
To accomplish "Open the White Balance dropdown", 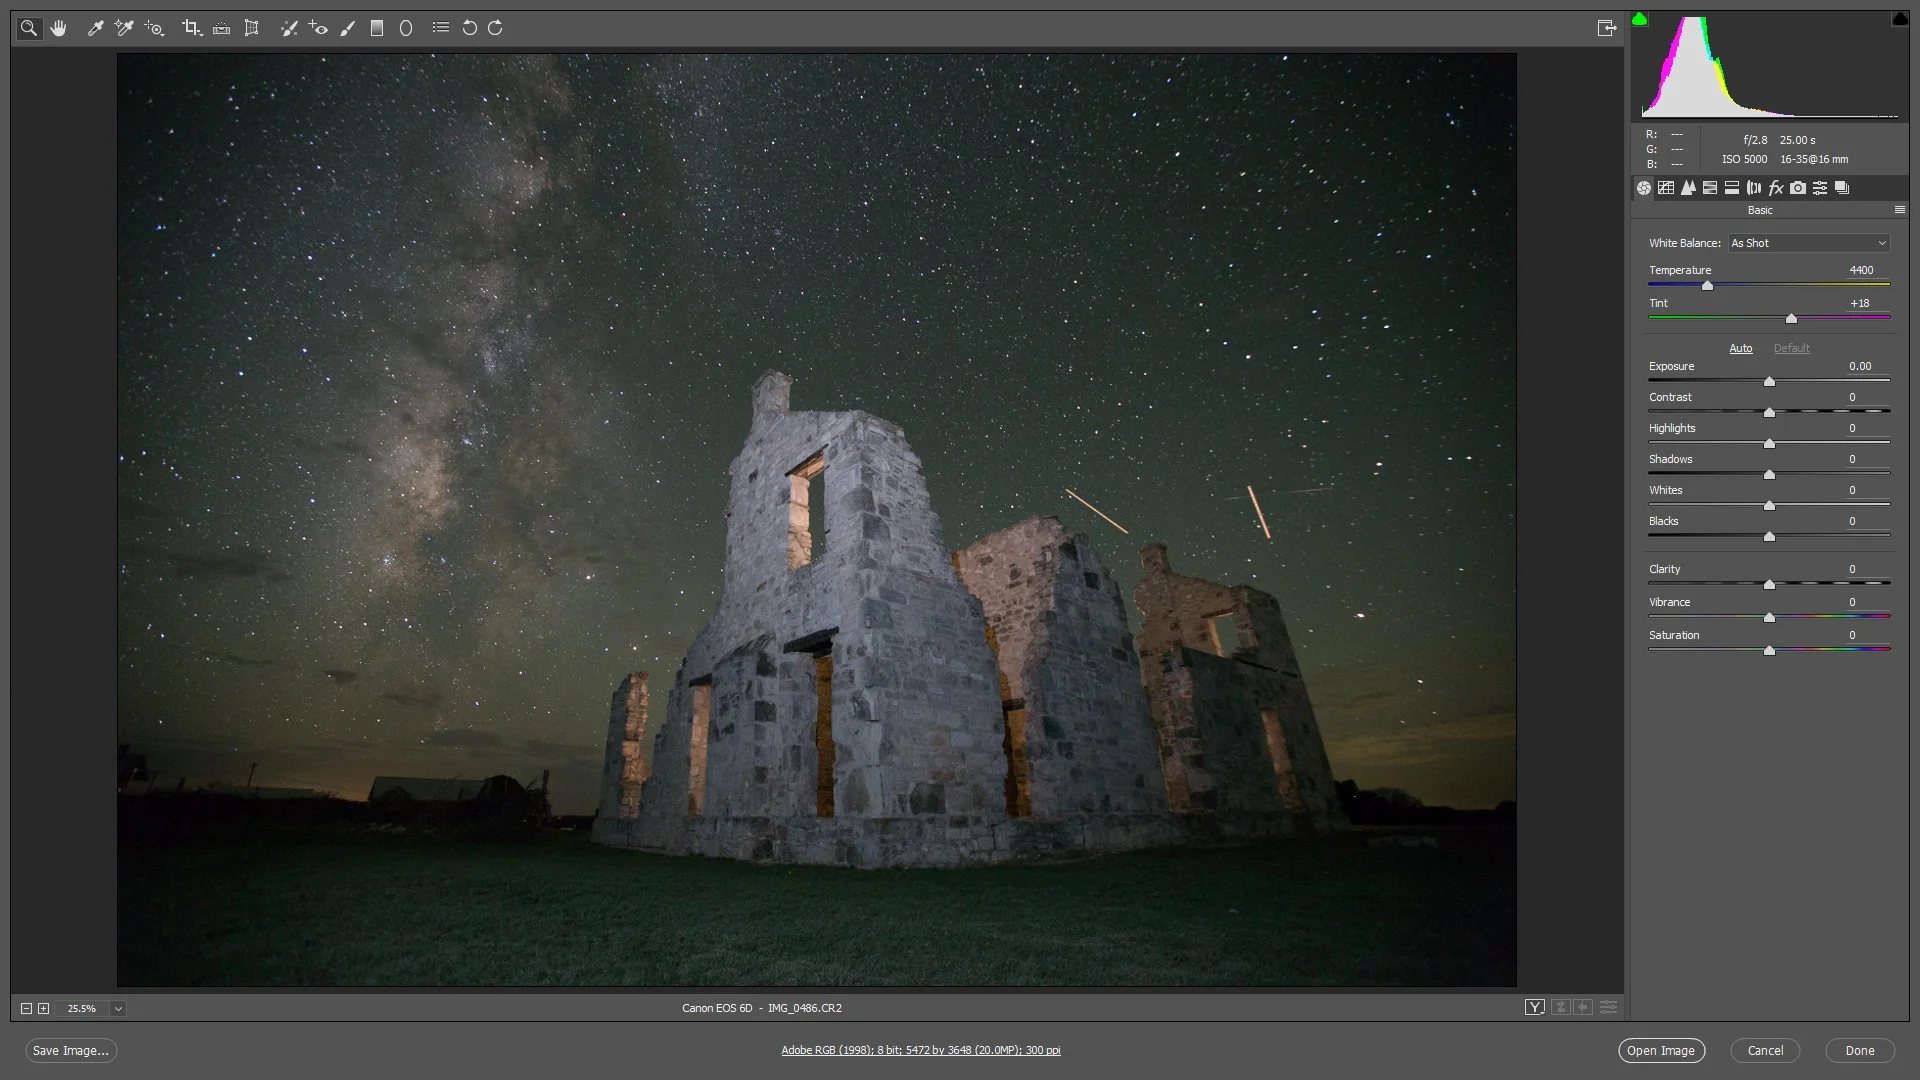I will pos(1807,243).
